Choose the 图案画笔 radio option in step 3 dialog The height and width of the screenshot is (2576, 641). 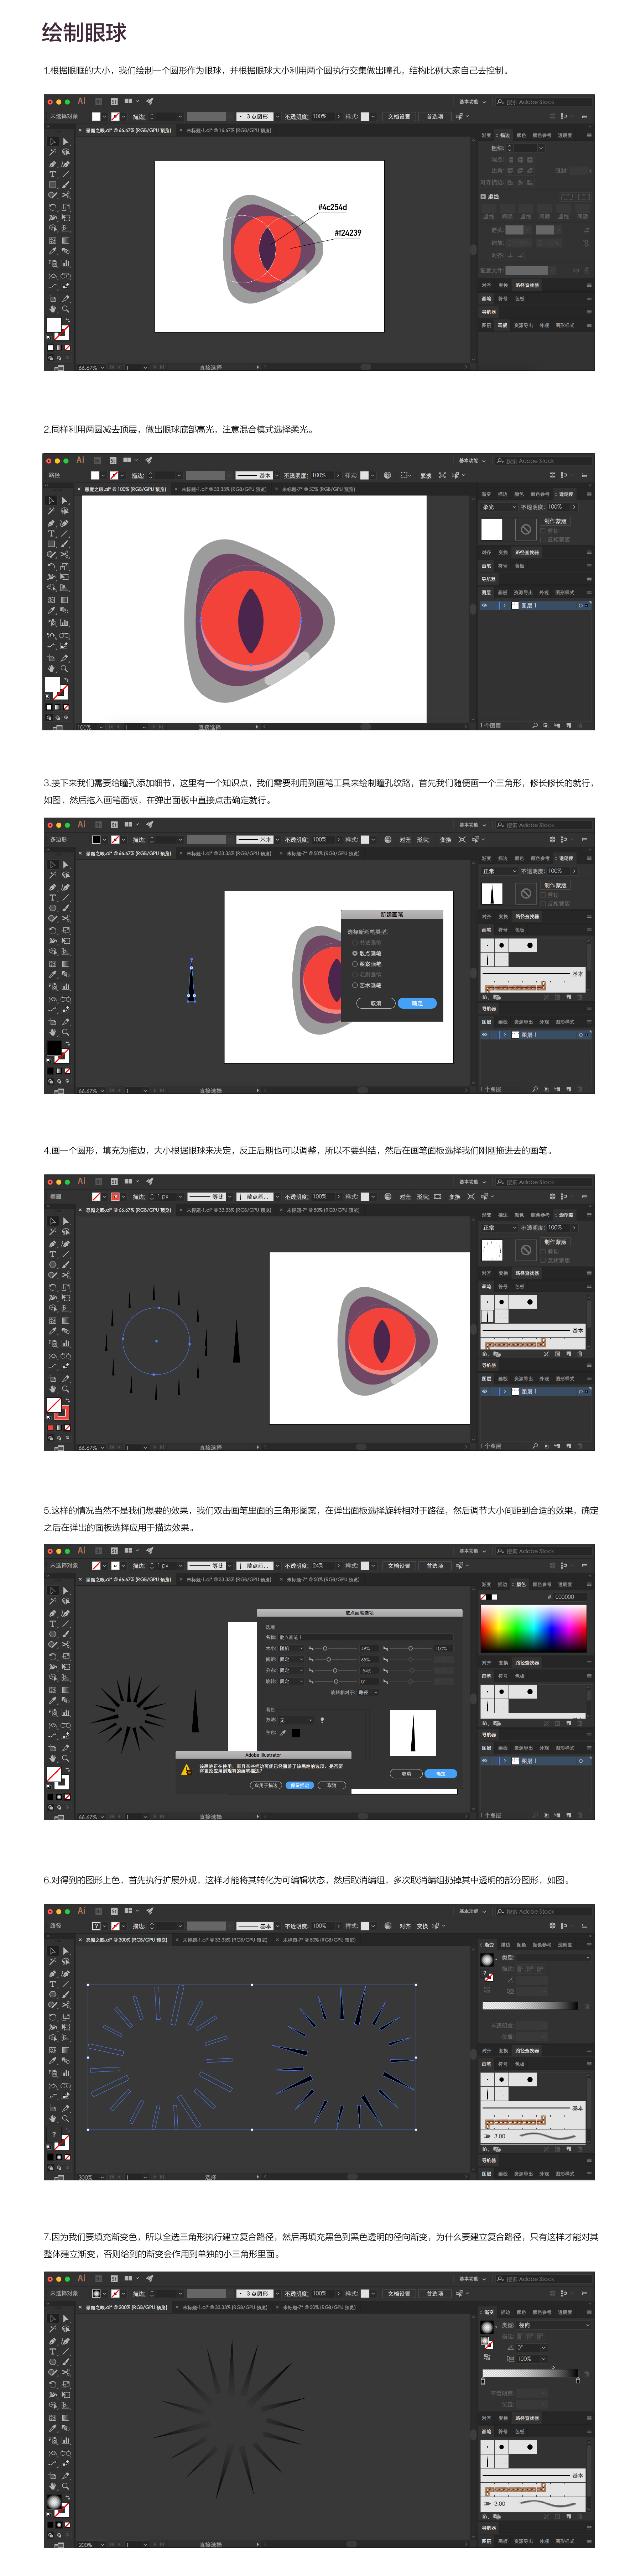point(367,964)
